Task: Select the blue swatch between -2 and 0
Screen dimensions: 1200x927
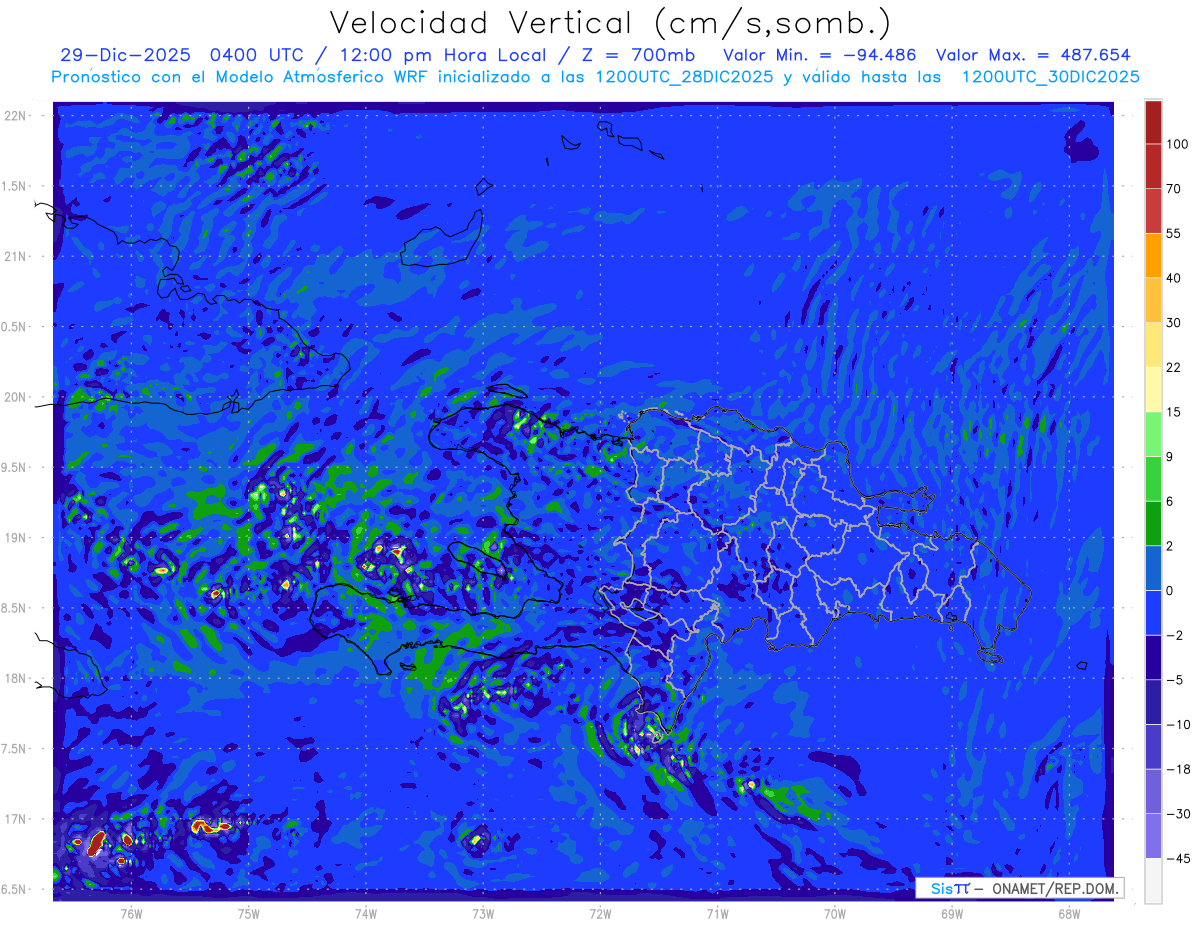Action: click(x=1153, y=613)
